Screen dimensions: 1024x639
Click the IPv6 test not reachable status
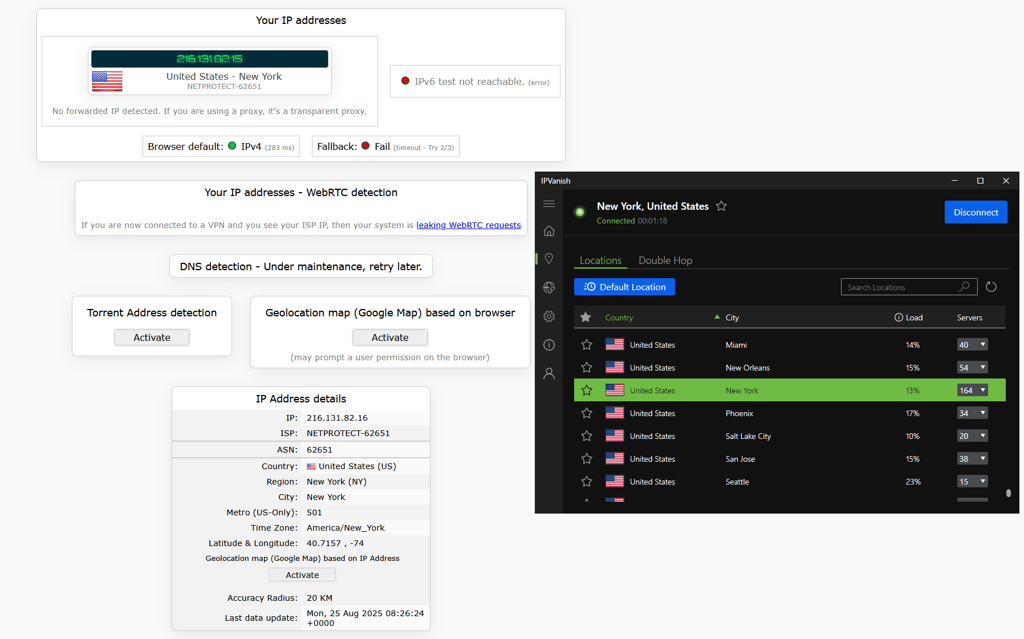tap(475, 81)
